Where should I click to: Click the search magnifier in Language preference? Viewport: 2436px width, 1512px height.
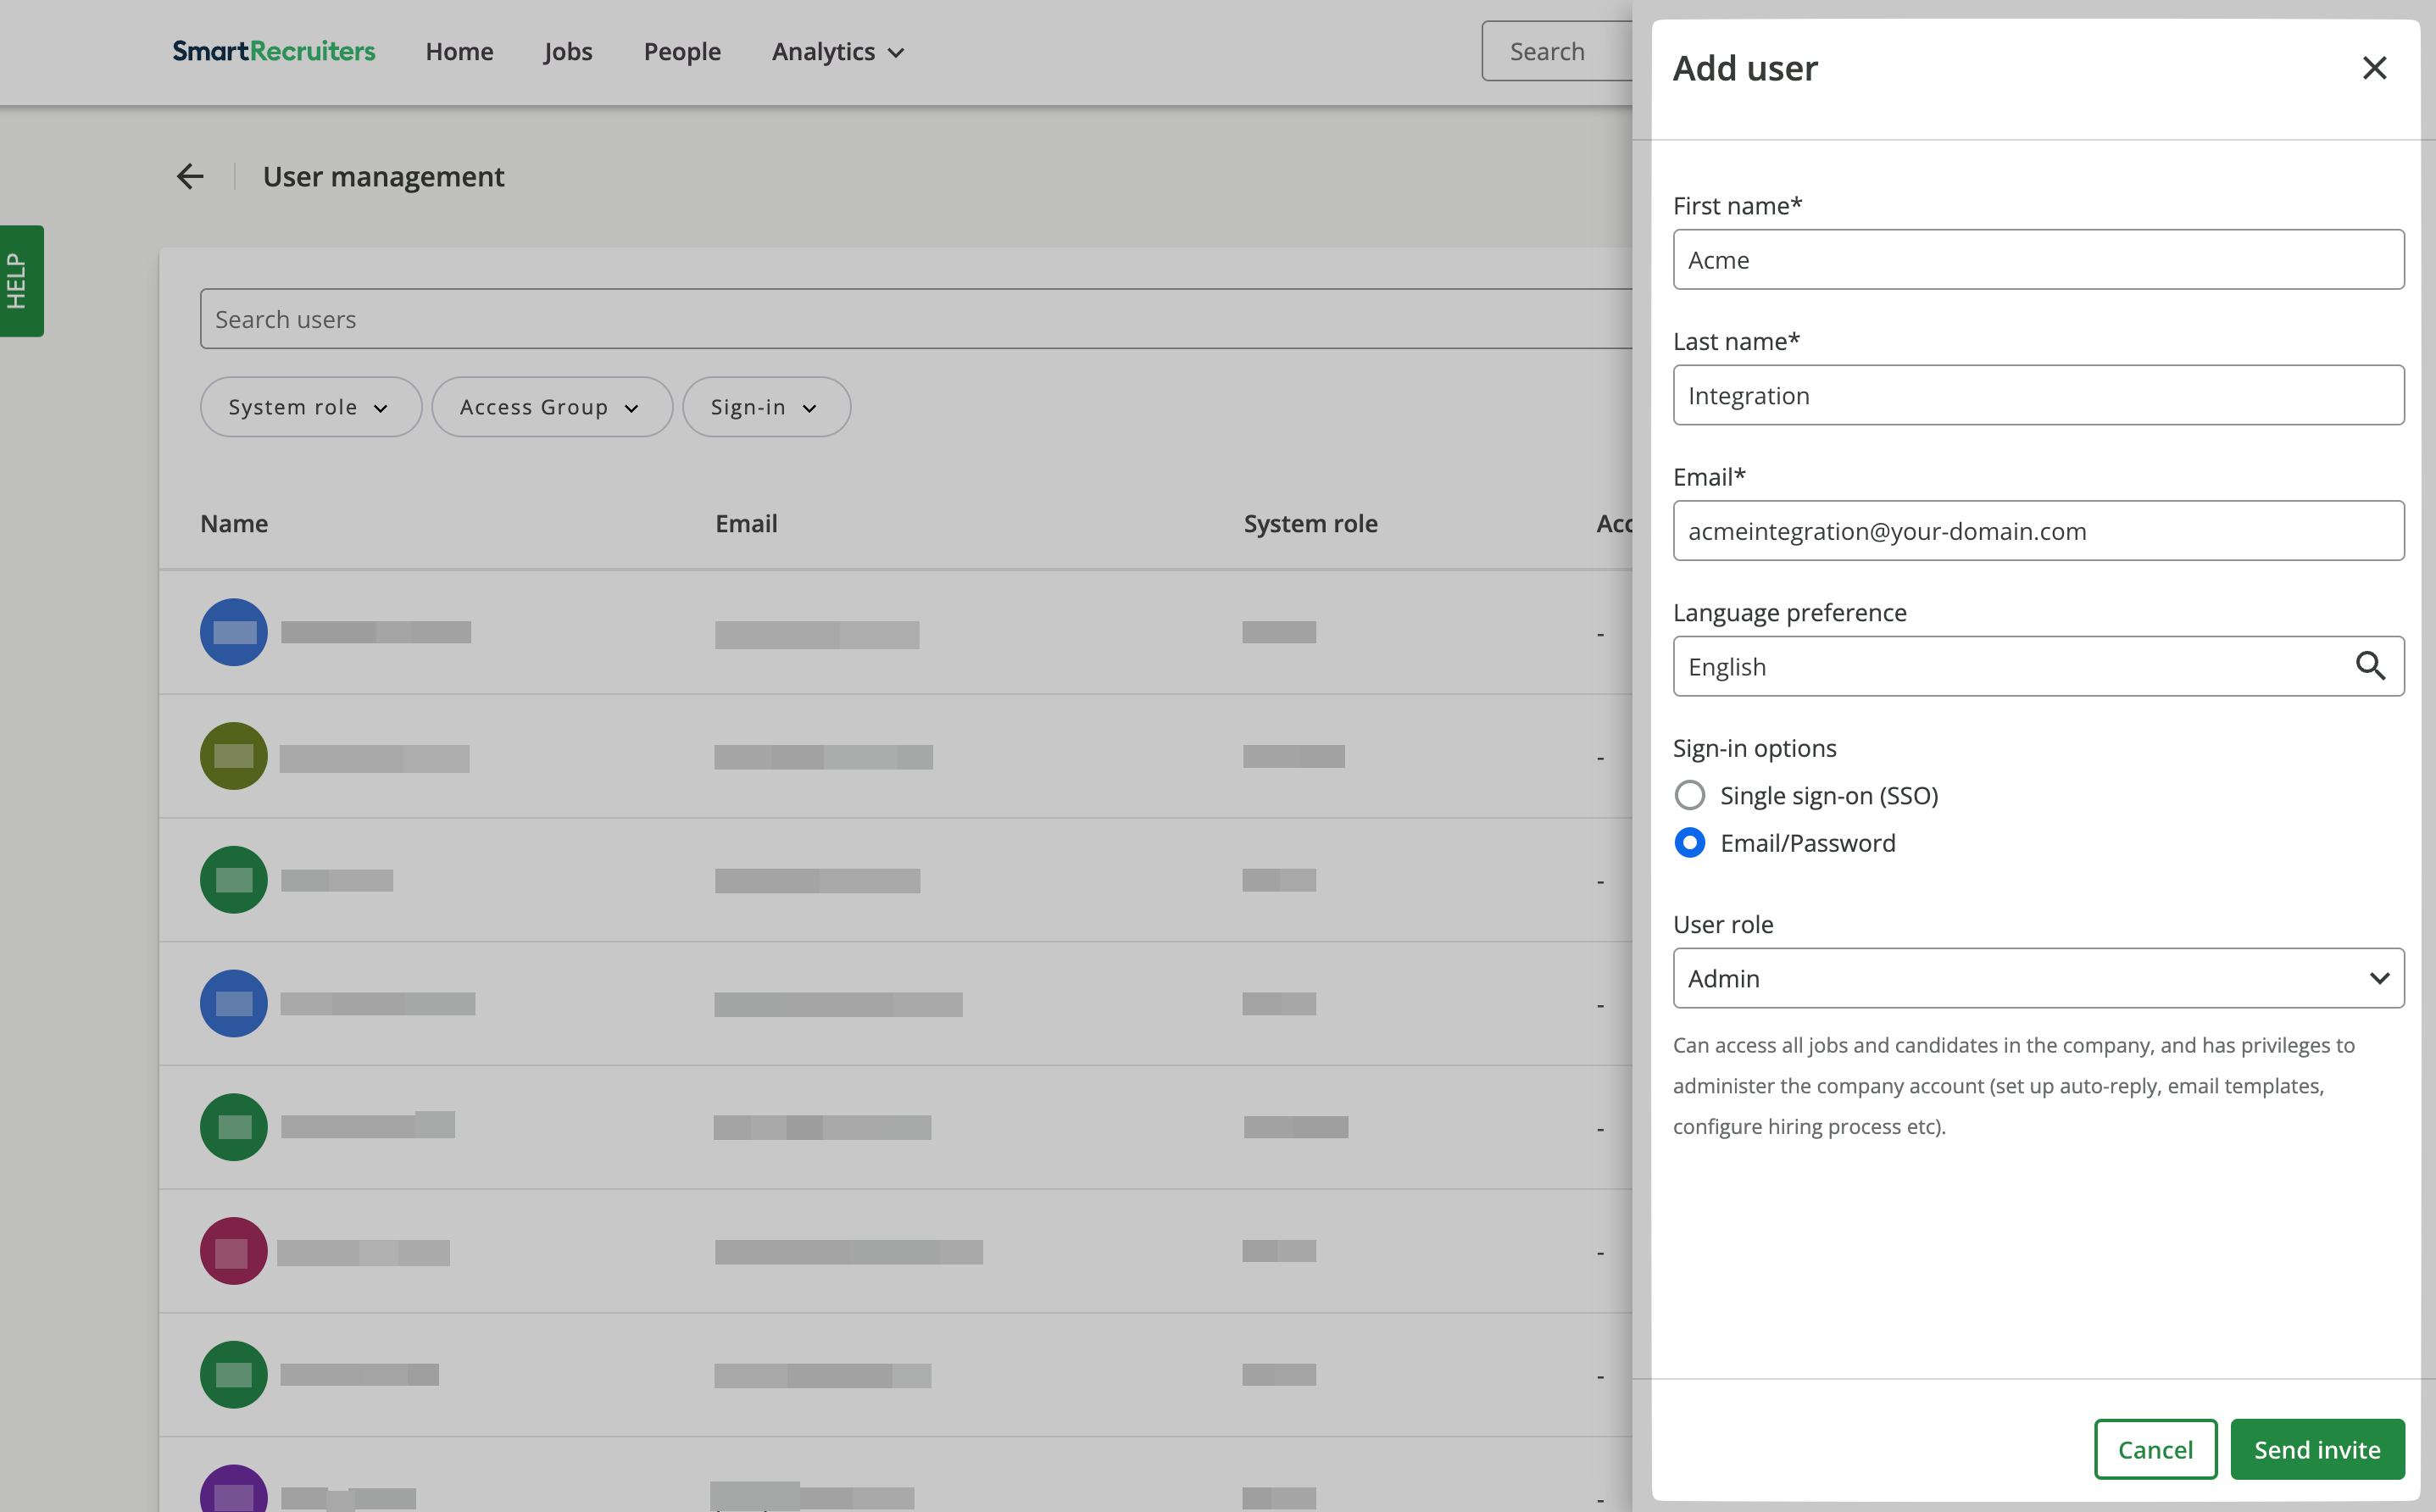tap(2369, 666)
